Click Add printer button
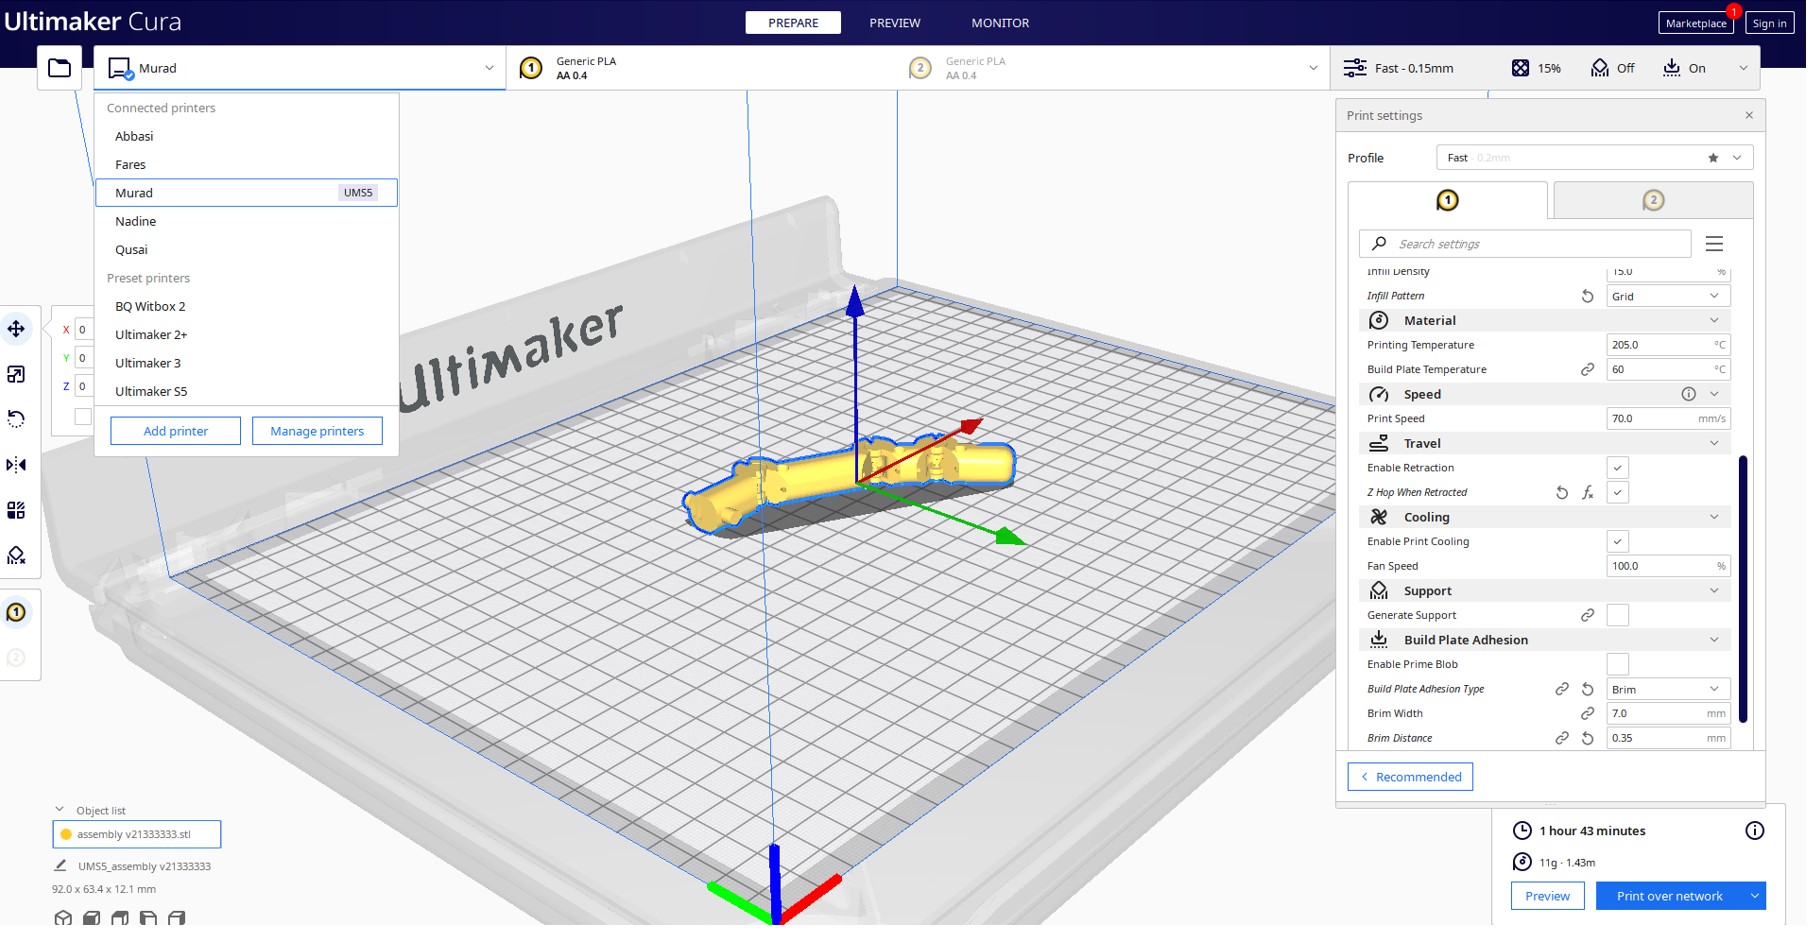The image size is (1808, 937). coord(176,431)
